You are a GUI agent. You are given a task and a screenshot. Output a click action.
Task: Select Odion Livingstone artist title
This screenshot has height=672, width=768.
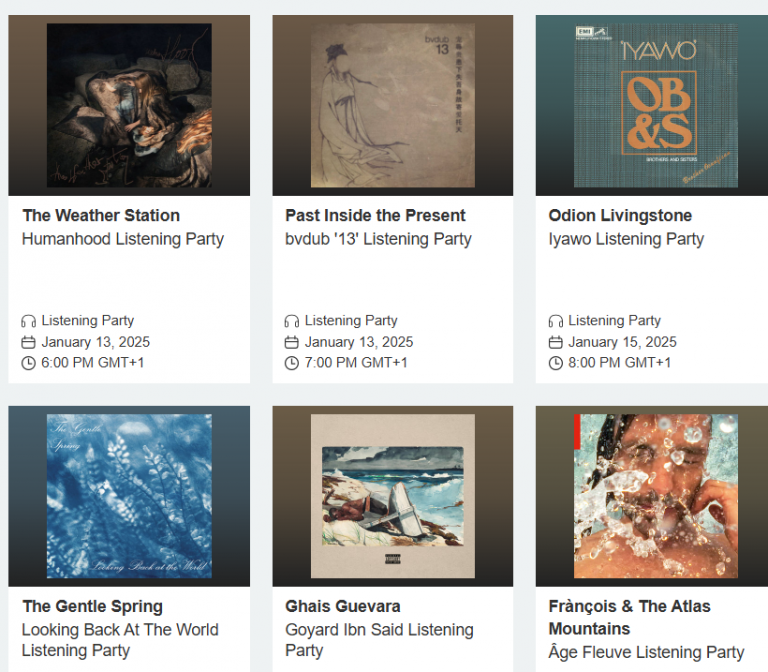tap(620, 216)
